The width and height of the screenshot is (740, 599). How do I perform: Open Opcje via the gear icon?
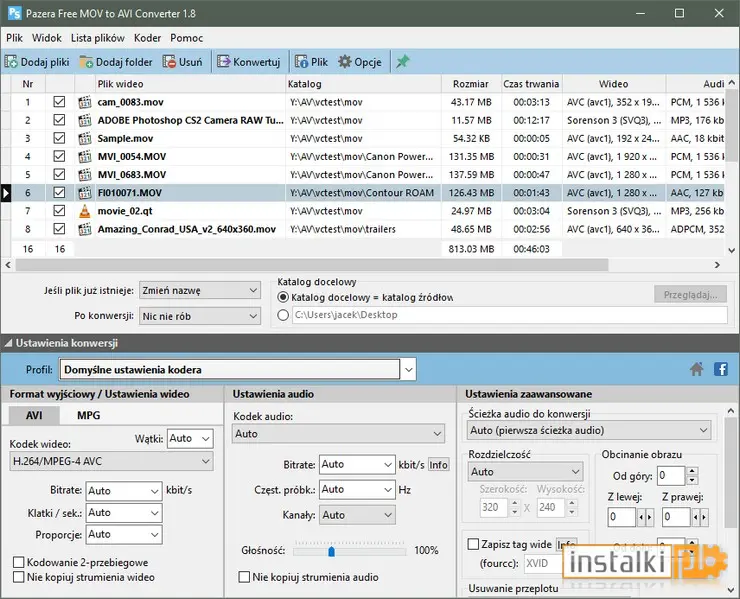pos(345,62)
